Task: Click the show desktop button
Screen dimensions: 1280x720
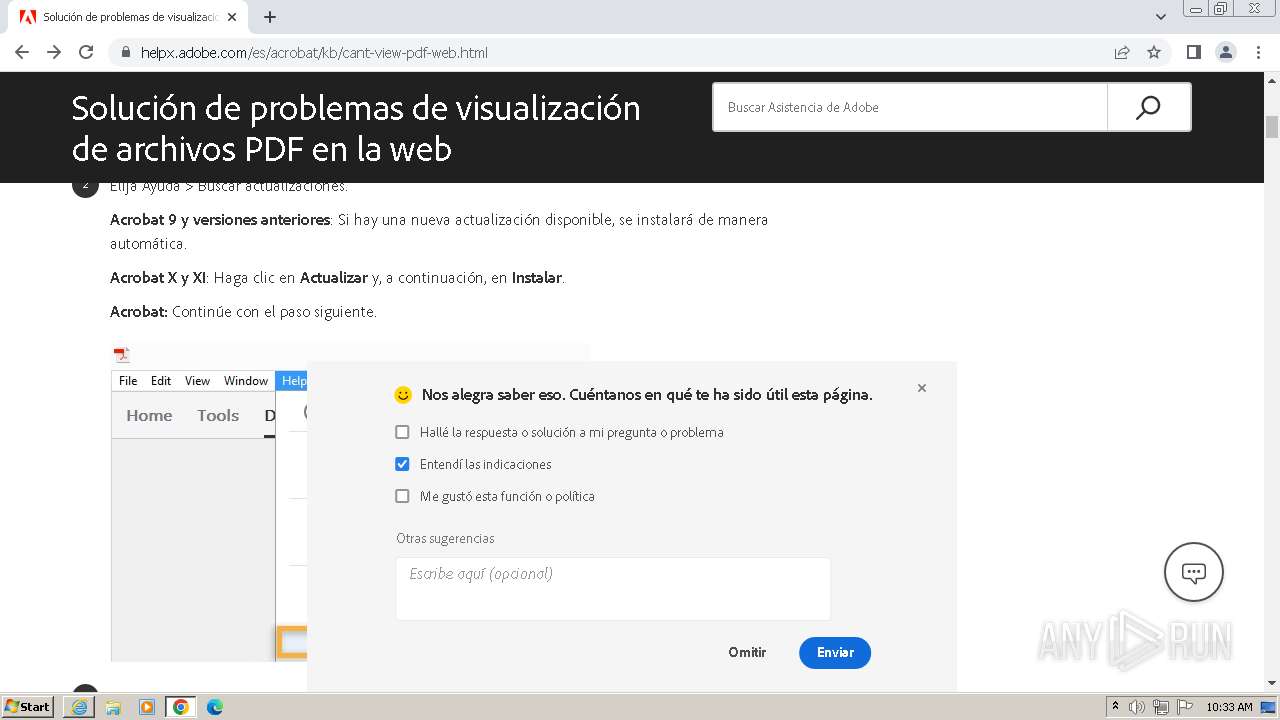Action: (x=1270, y=707)
